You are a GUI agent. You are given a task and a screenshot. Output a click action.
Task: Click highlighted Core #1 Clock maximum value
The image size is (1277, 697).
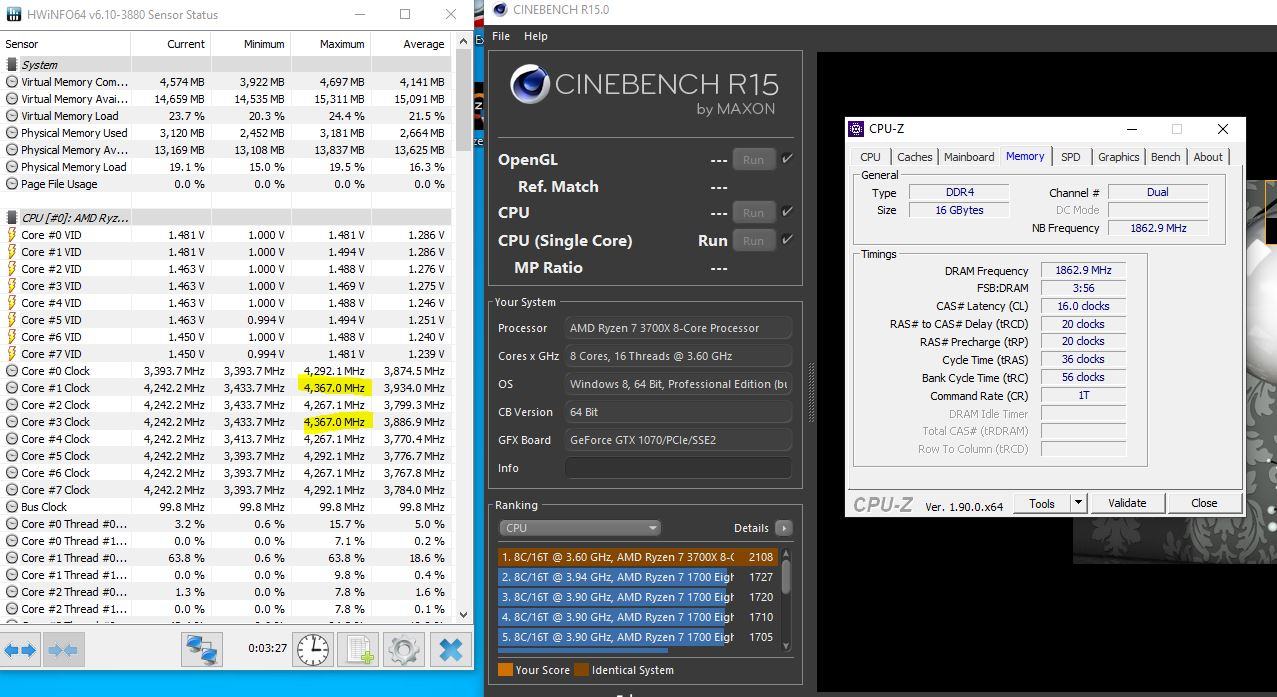(335, 388)
